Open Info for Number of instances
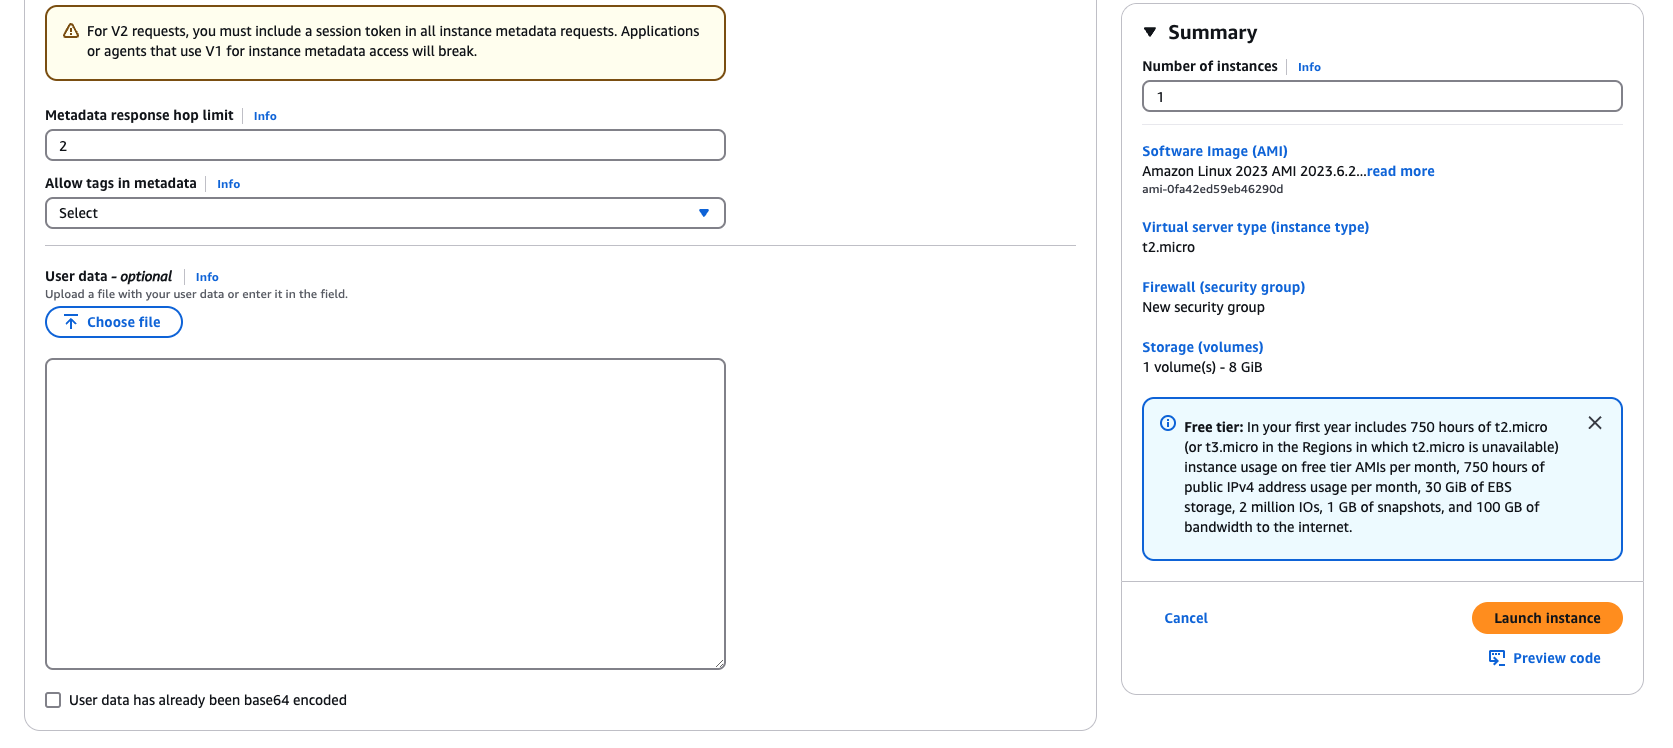Viewport: 1673px width, 748px height. click(x=1309, y=67)
